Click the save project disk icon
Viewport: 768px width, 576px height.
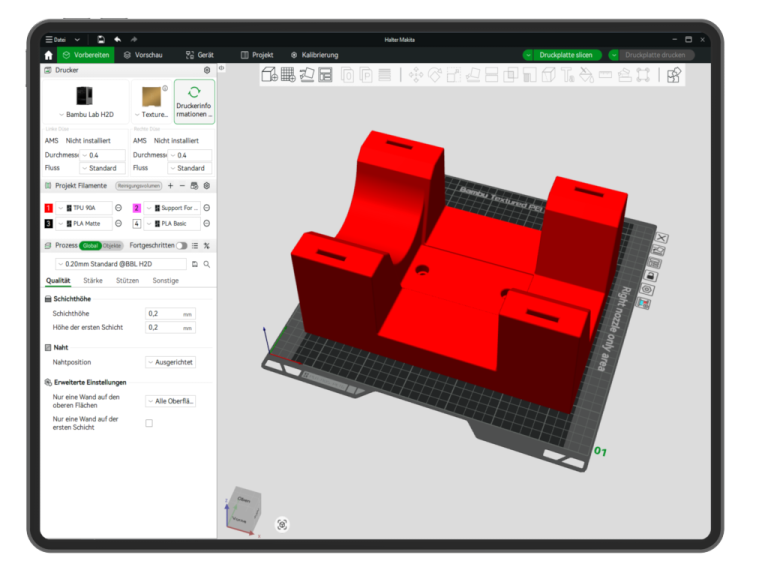(x=101, y=40)
